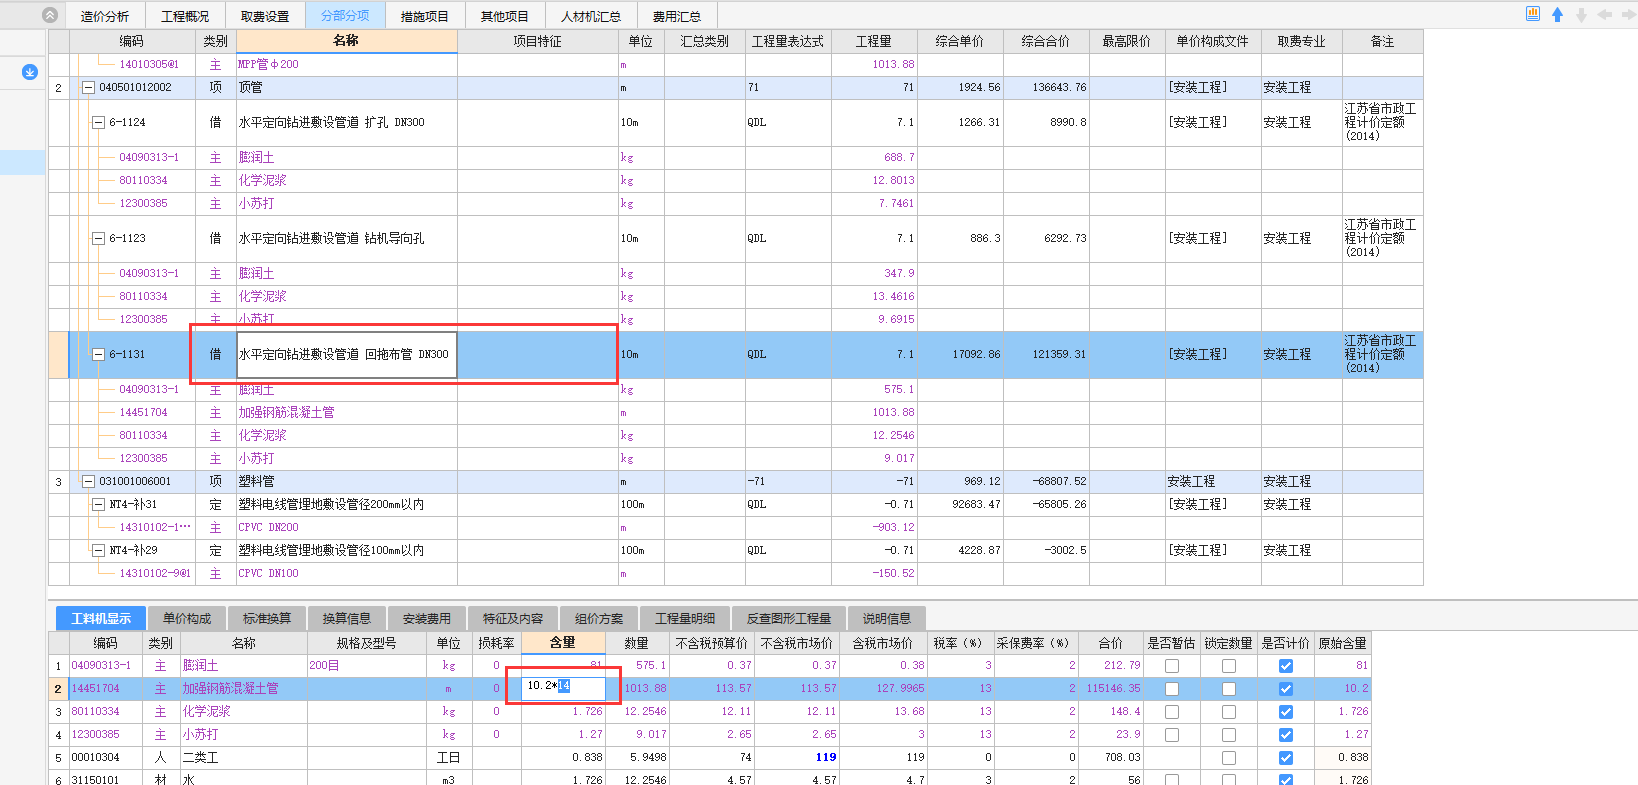Image resolution: width=1638 pixels, height=785 pixels.
Task: Open the 工程量明细 bottom tab
Action: click(x=685, y=618)
